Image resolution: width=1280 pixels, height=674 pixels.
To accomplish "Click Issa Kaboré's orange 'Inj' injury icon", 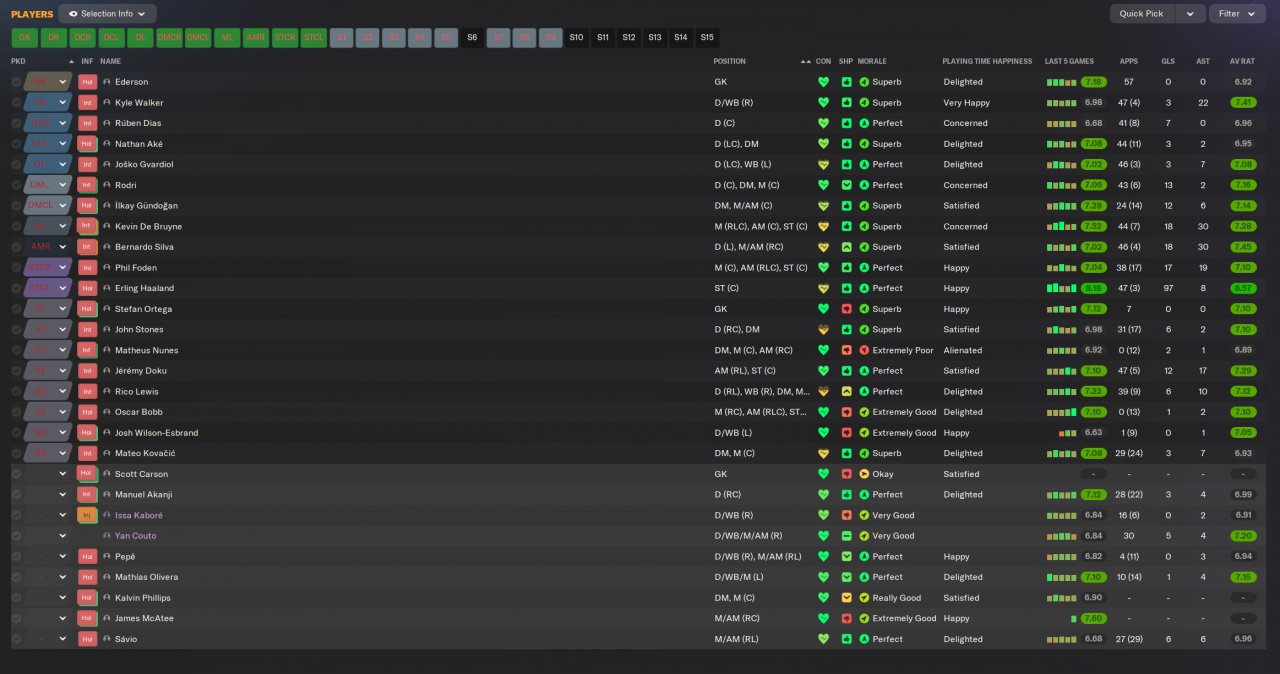I will tap(88, 515).
